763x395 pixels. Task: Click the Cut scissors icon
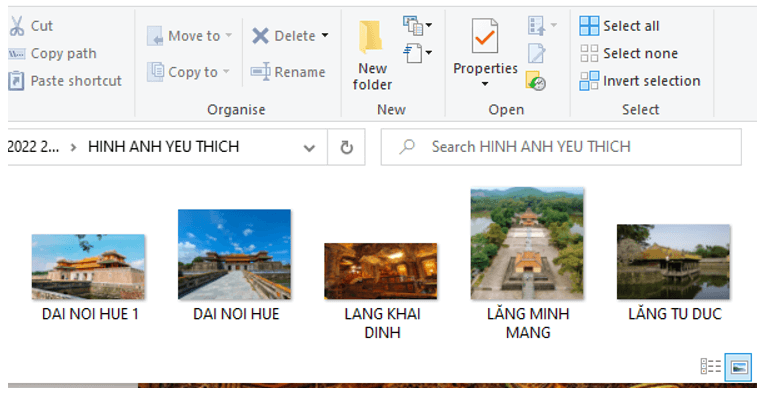(17, 26)
